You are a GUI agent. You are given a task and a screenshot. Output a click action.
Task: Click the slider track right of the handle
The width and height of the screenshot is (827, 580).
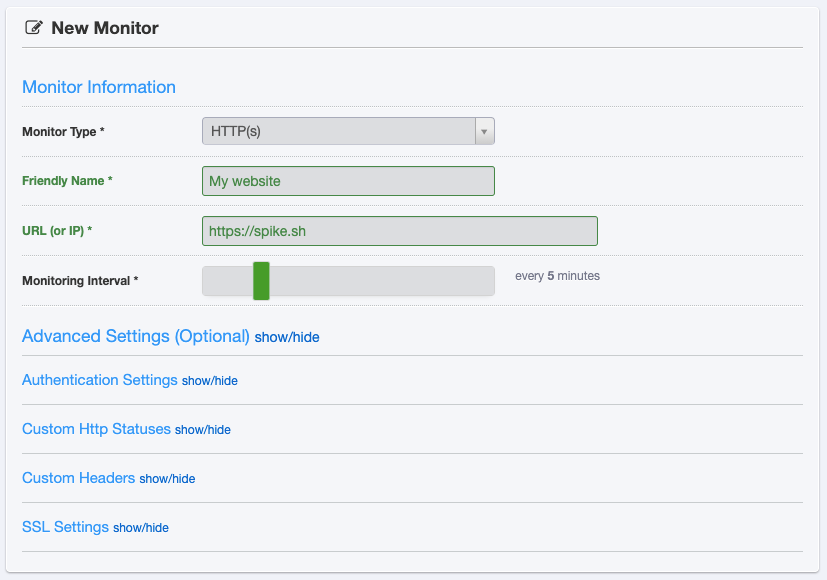coord(380,281)
